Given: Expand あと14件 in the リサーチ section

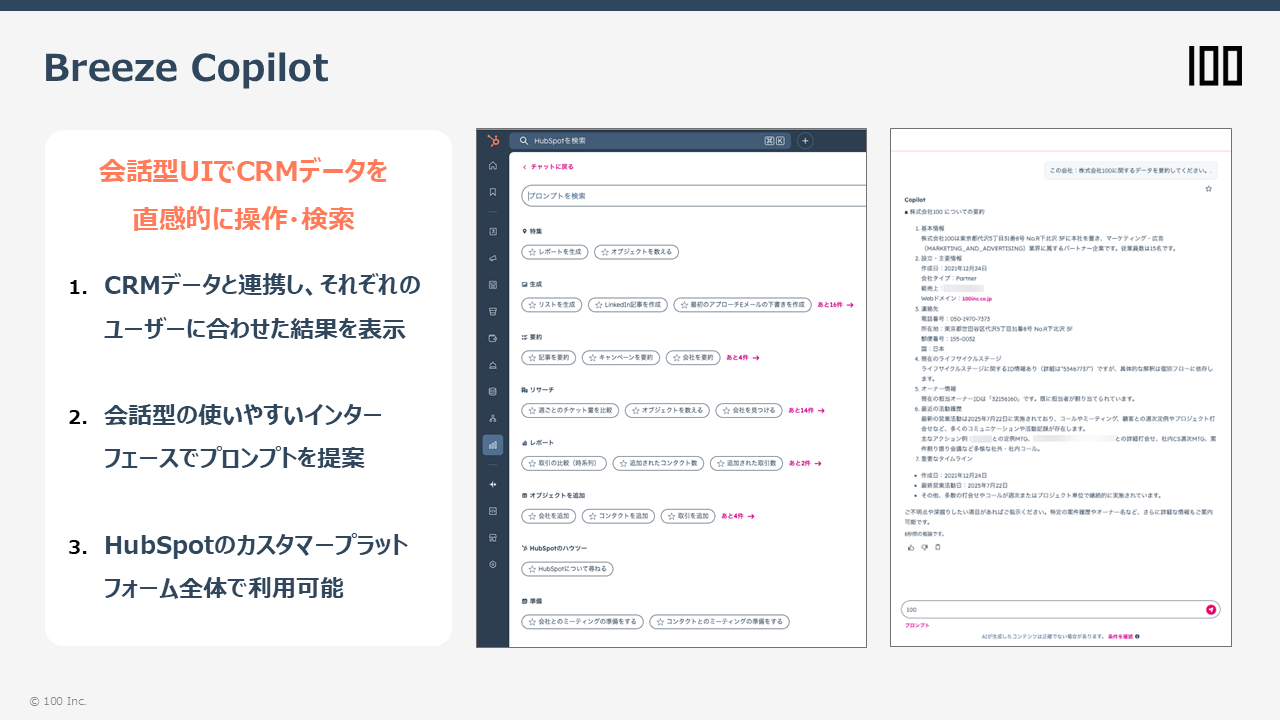Looking at the screenshot, I should tap(807, 410).
